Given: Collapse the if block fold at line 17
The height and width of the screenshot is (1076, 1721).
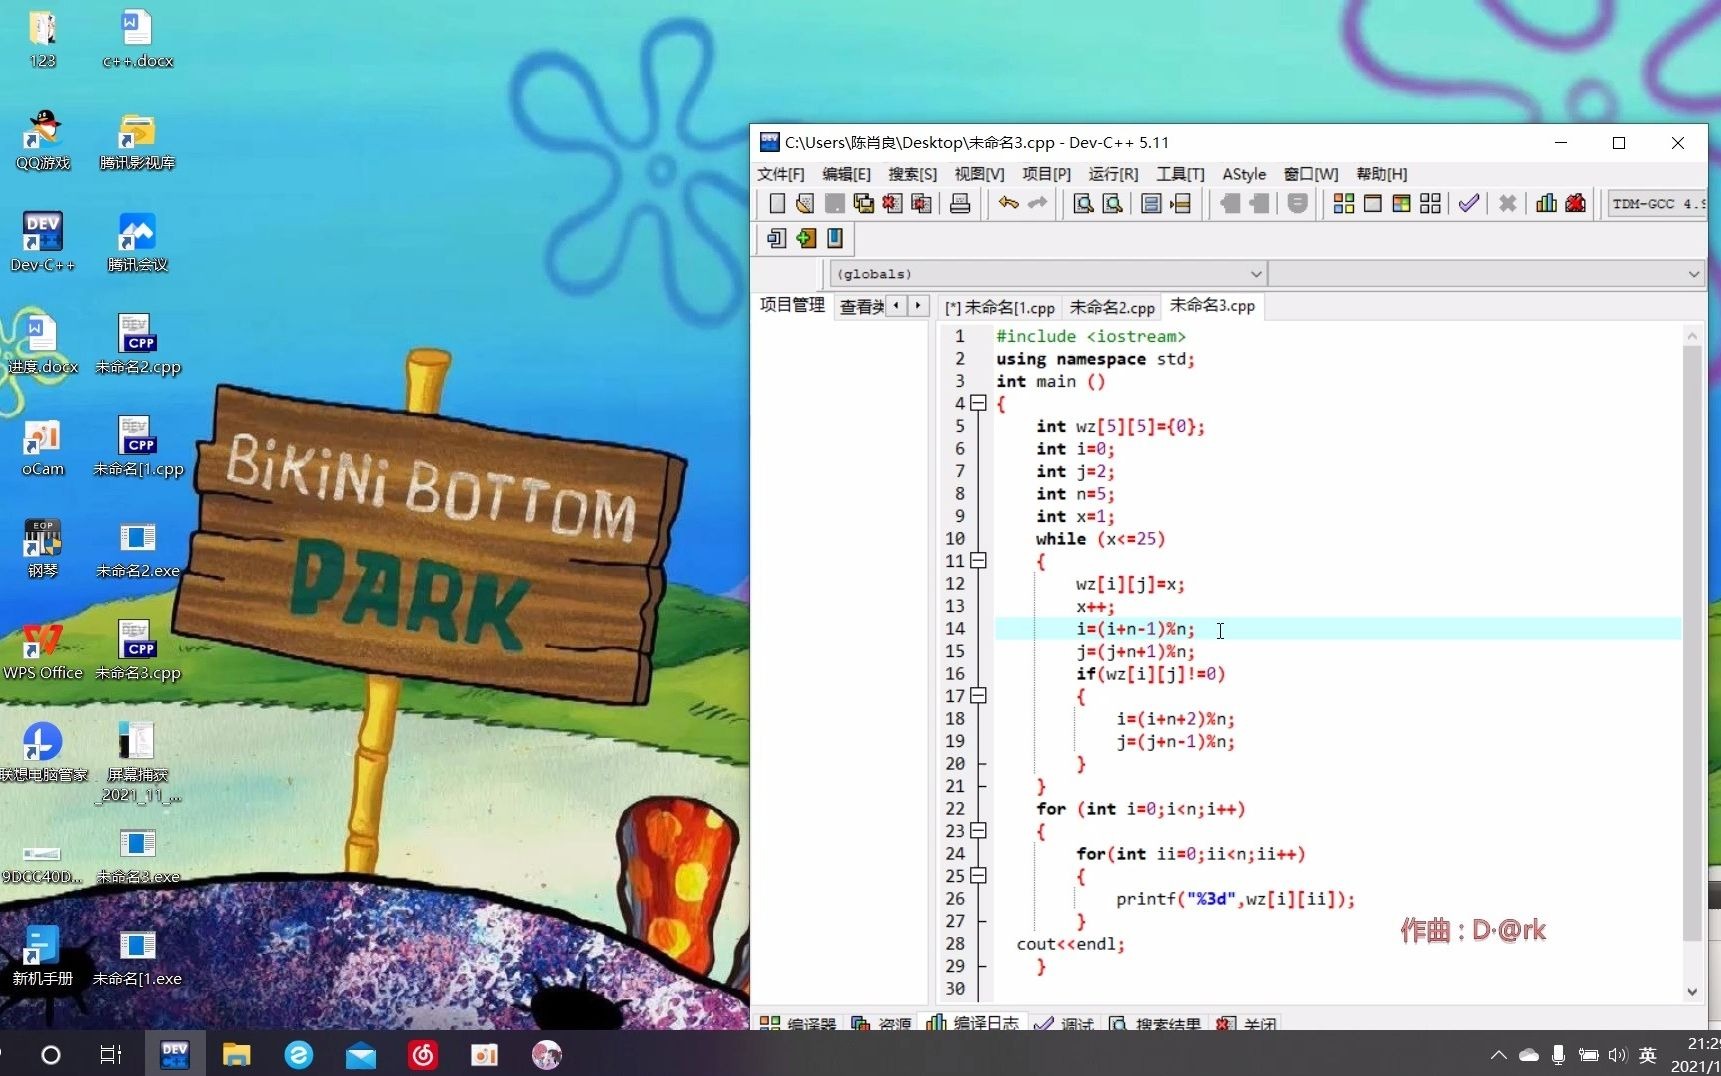Looking at the screenshot, I should 979,696.
